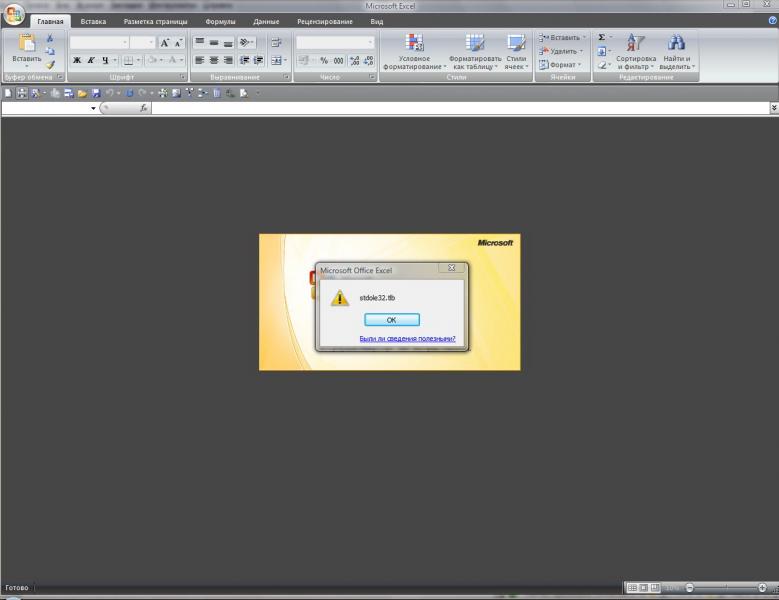The height and width of the screenshot is (600, 779).
Task: Click the Excel help question mark icon
Action: 771,20
